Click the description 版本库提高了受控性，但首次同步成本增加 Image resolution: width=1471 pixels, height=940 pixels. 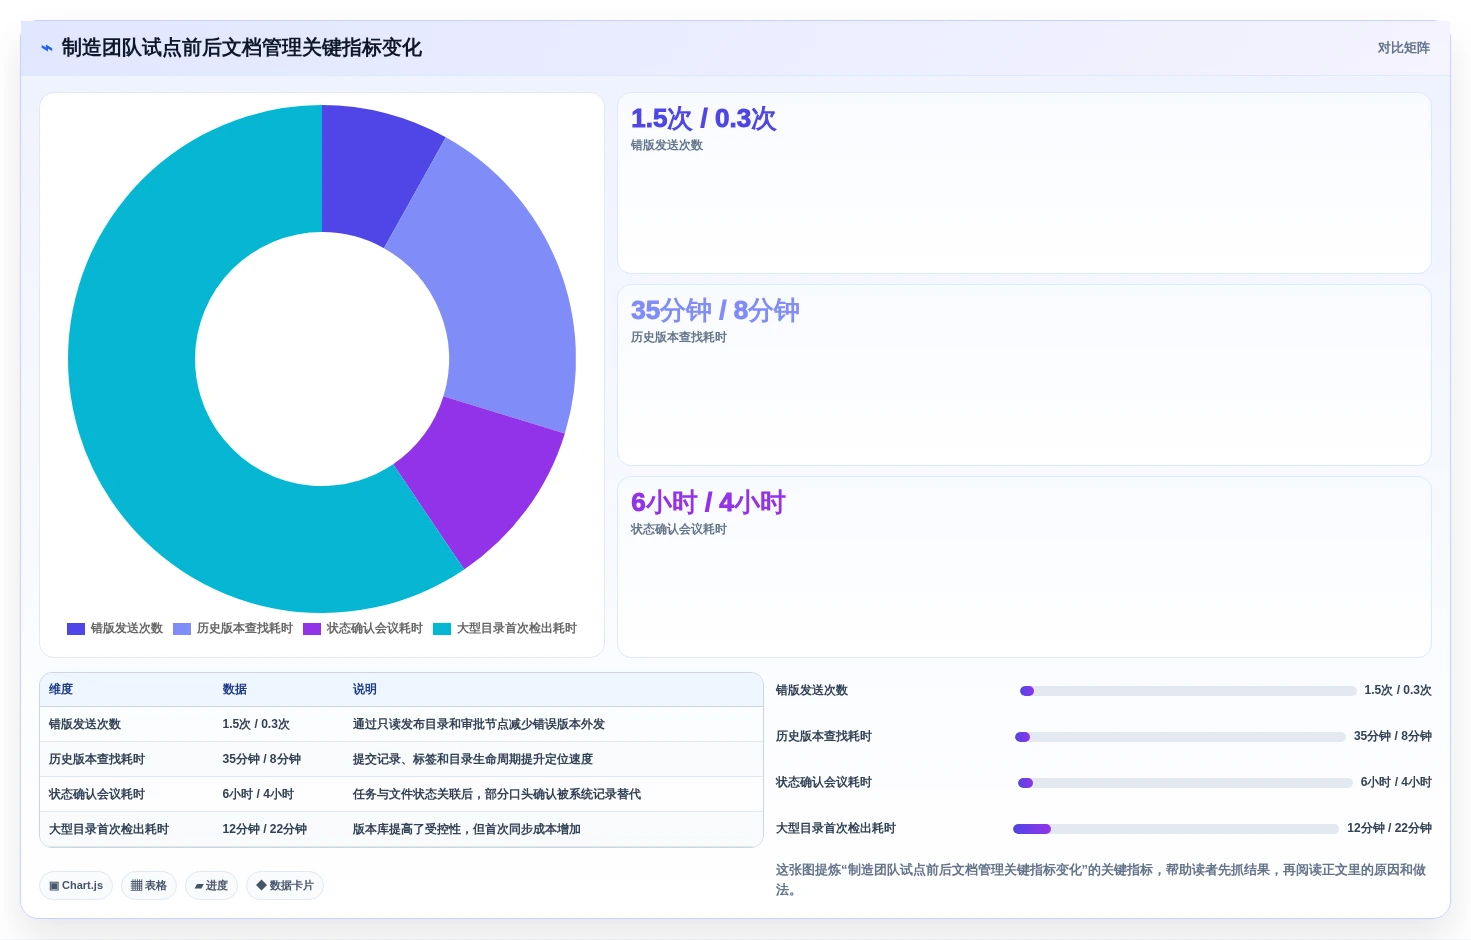[467, 829]
